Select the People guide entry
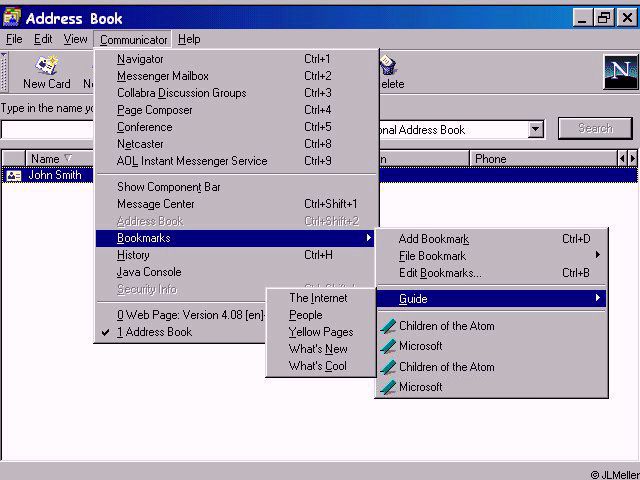The height and width of the screenshot is (480, 640). click(x=320, y=315)
